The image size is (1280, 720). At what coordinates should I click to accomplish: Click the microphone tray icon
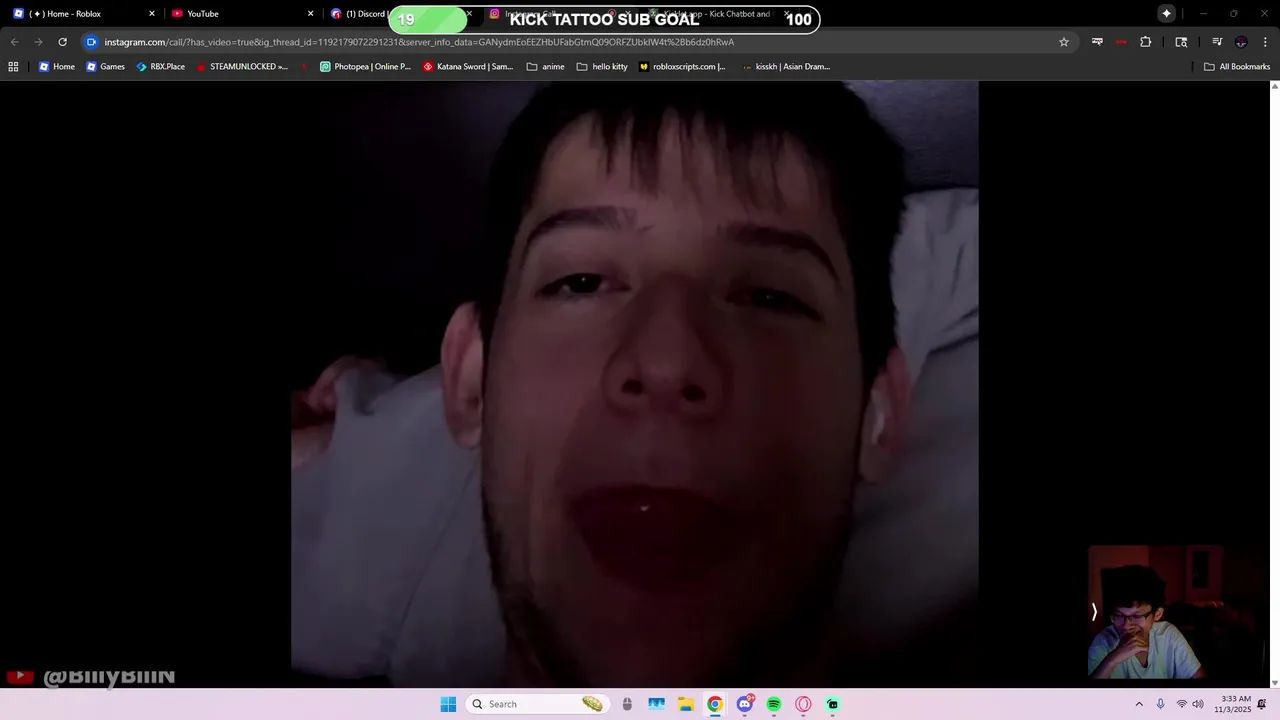pos(1161,704)
